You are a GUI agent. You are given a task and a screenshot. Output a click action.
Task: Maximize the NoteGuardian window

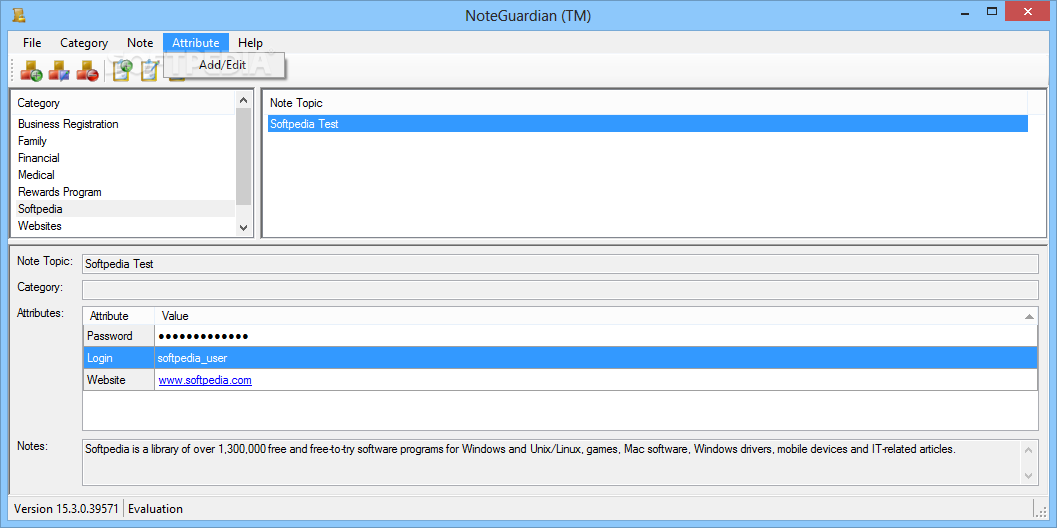991,11
